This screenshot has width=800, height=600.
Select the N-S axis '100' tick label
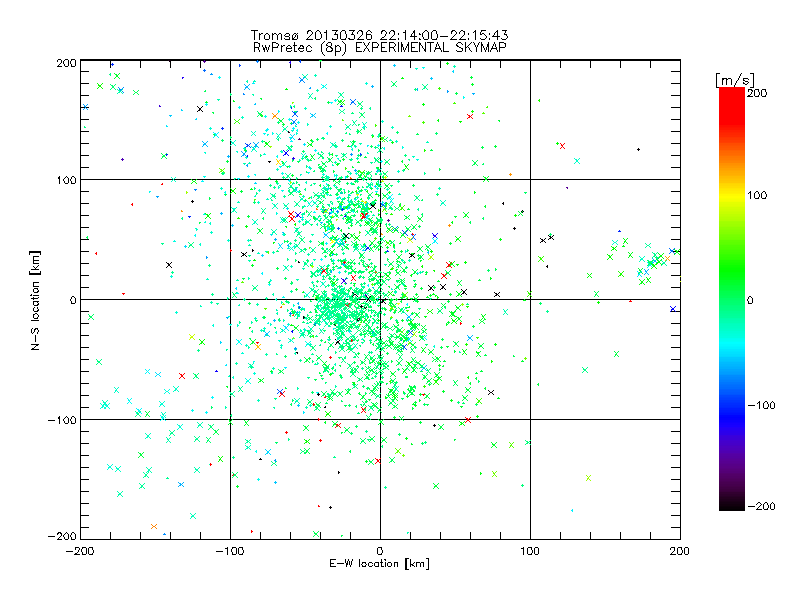point(66,180)
